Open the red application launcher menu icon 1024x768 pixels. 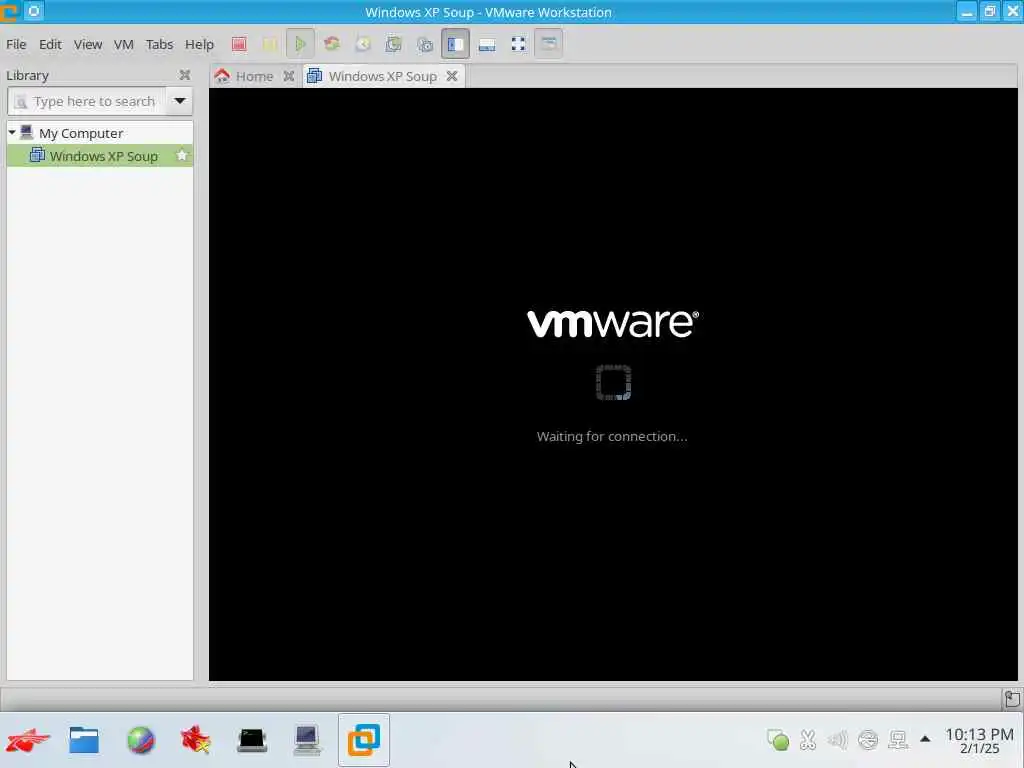click(27, 740)
